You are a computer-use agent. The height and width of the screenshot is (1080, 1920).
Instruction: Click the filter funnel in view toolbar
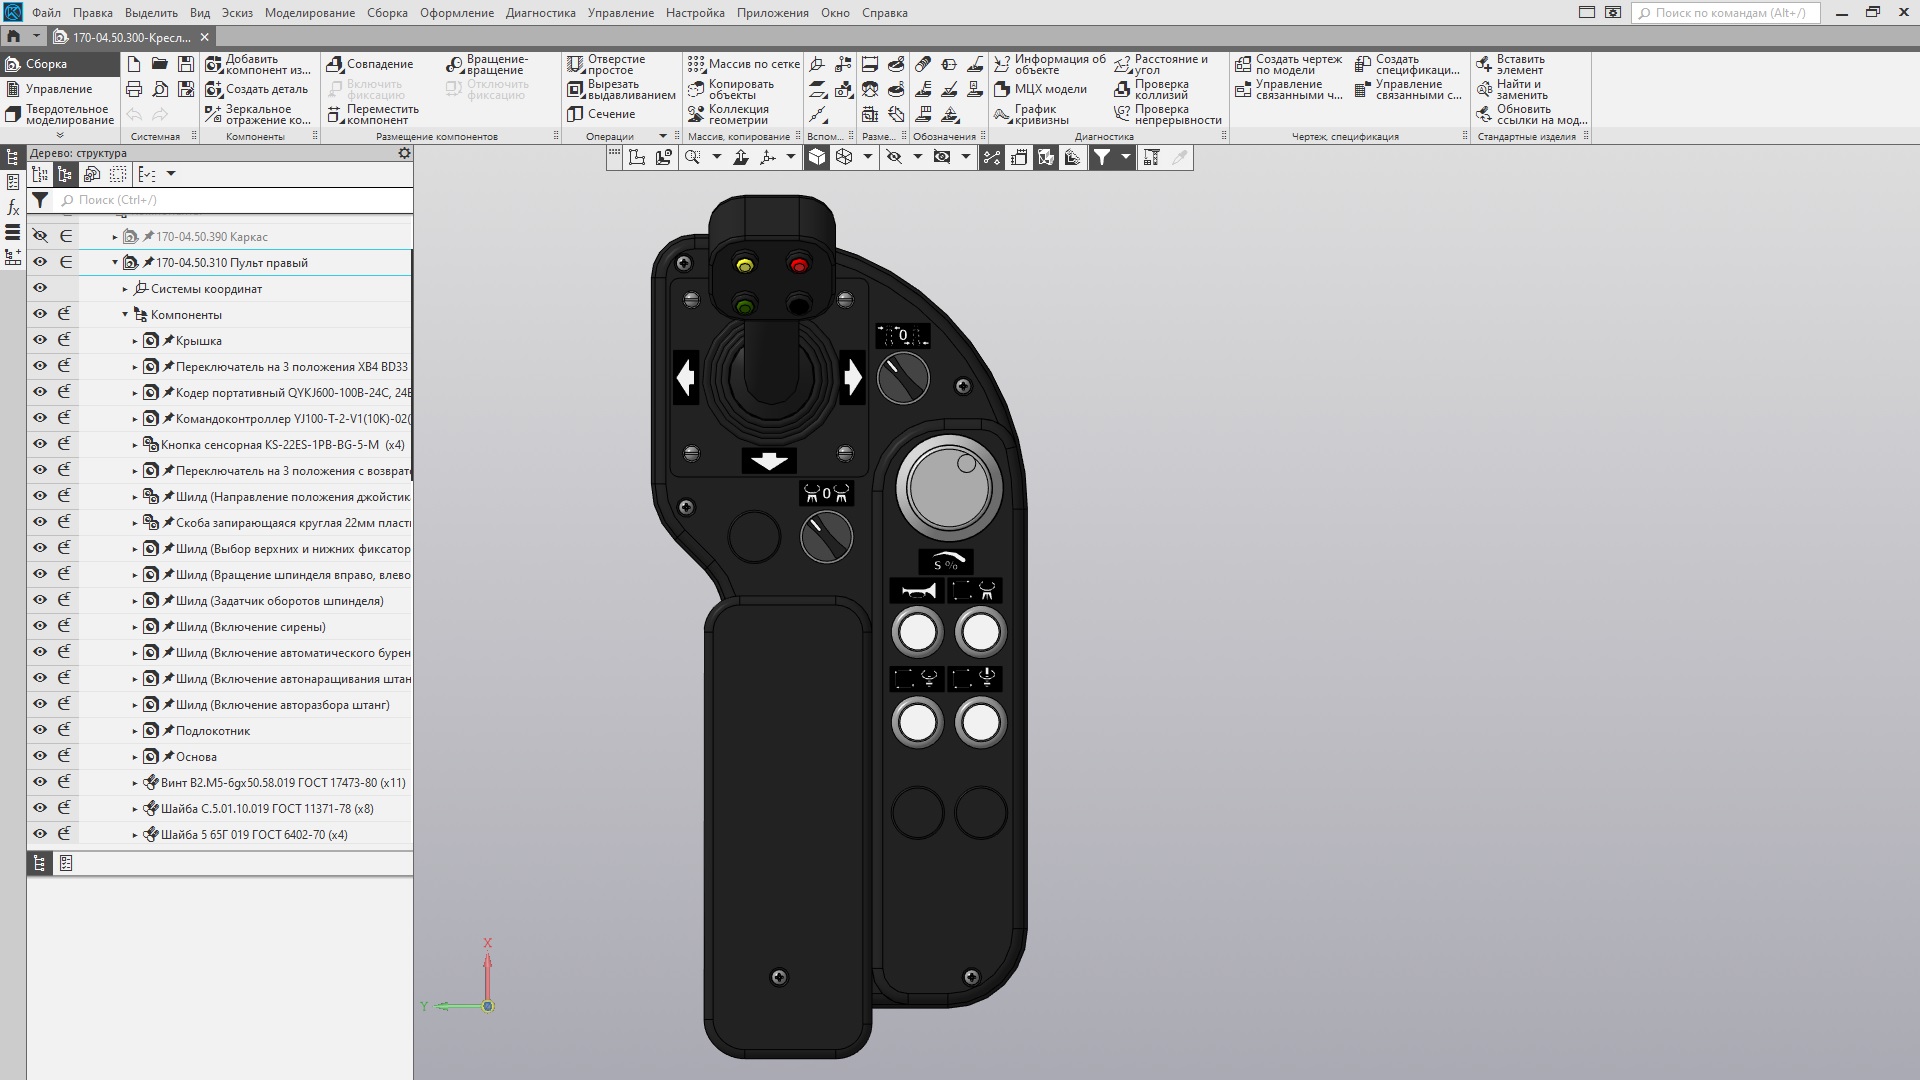(1102, 158)
